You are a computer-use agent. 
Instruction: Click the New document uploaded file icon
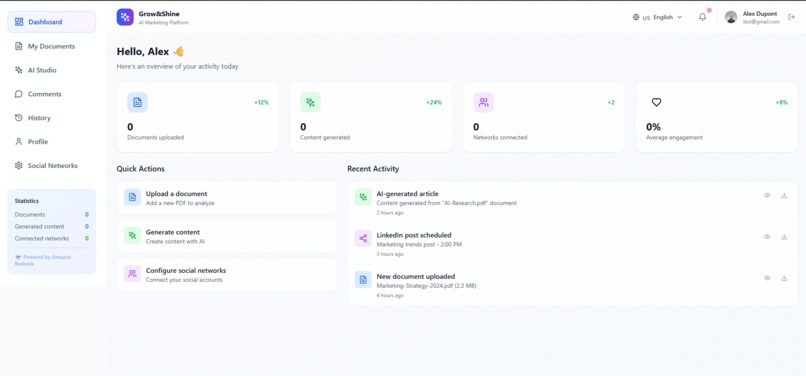[x=363, y=280]
